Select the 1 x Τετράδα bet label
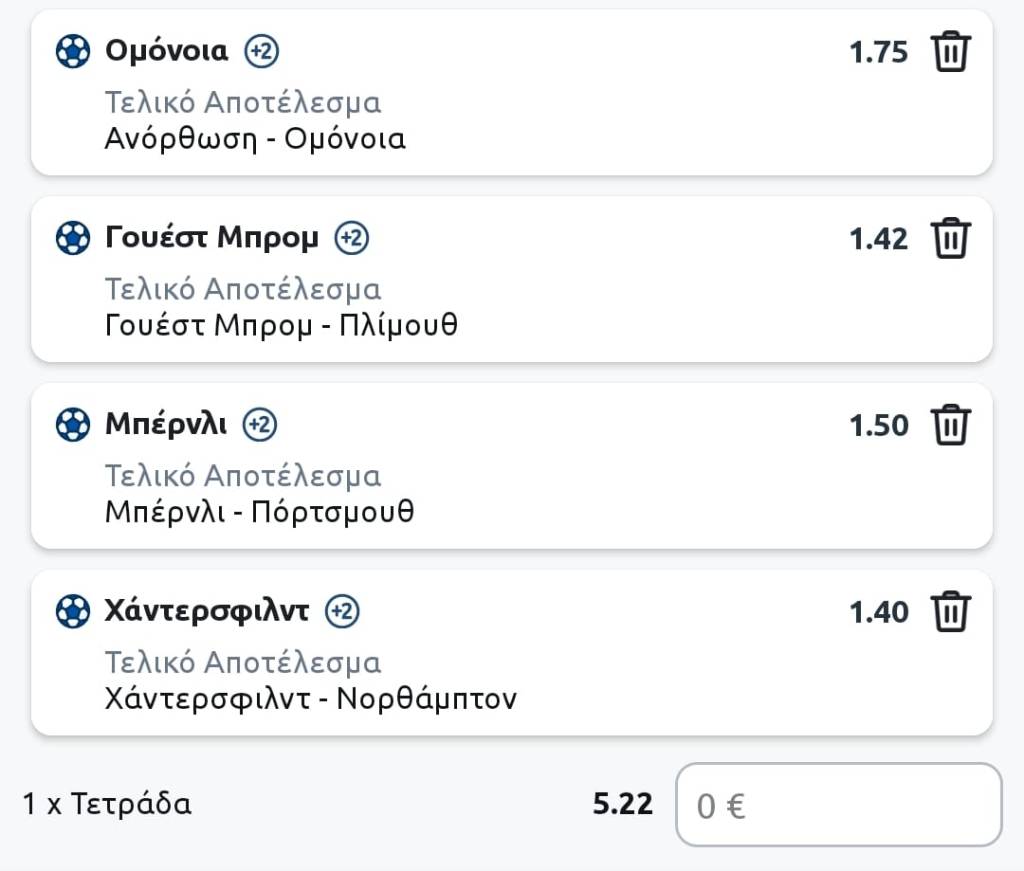The width and height of the screenshot is (1024, 871). point(107,804)
